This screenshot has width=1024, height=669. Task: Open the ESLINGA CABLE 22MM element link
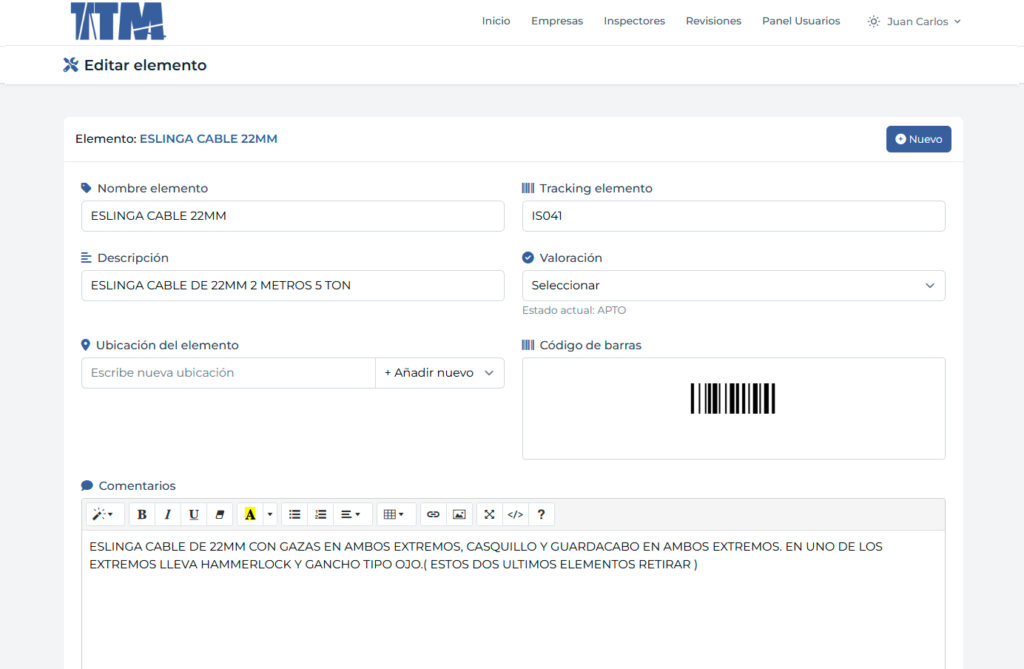[x=208, y=139]
